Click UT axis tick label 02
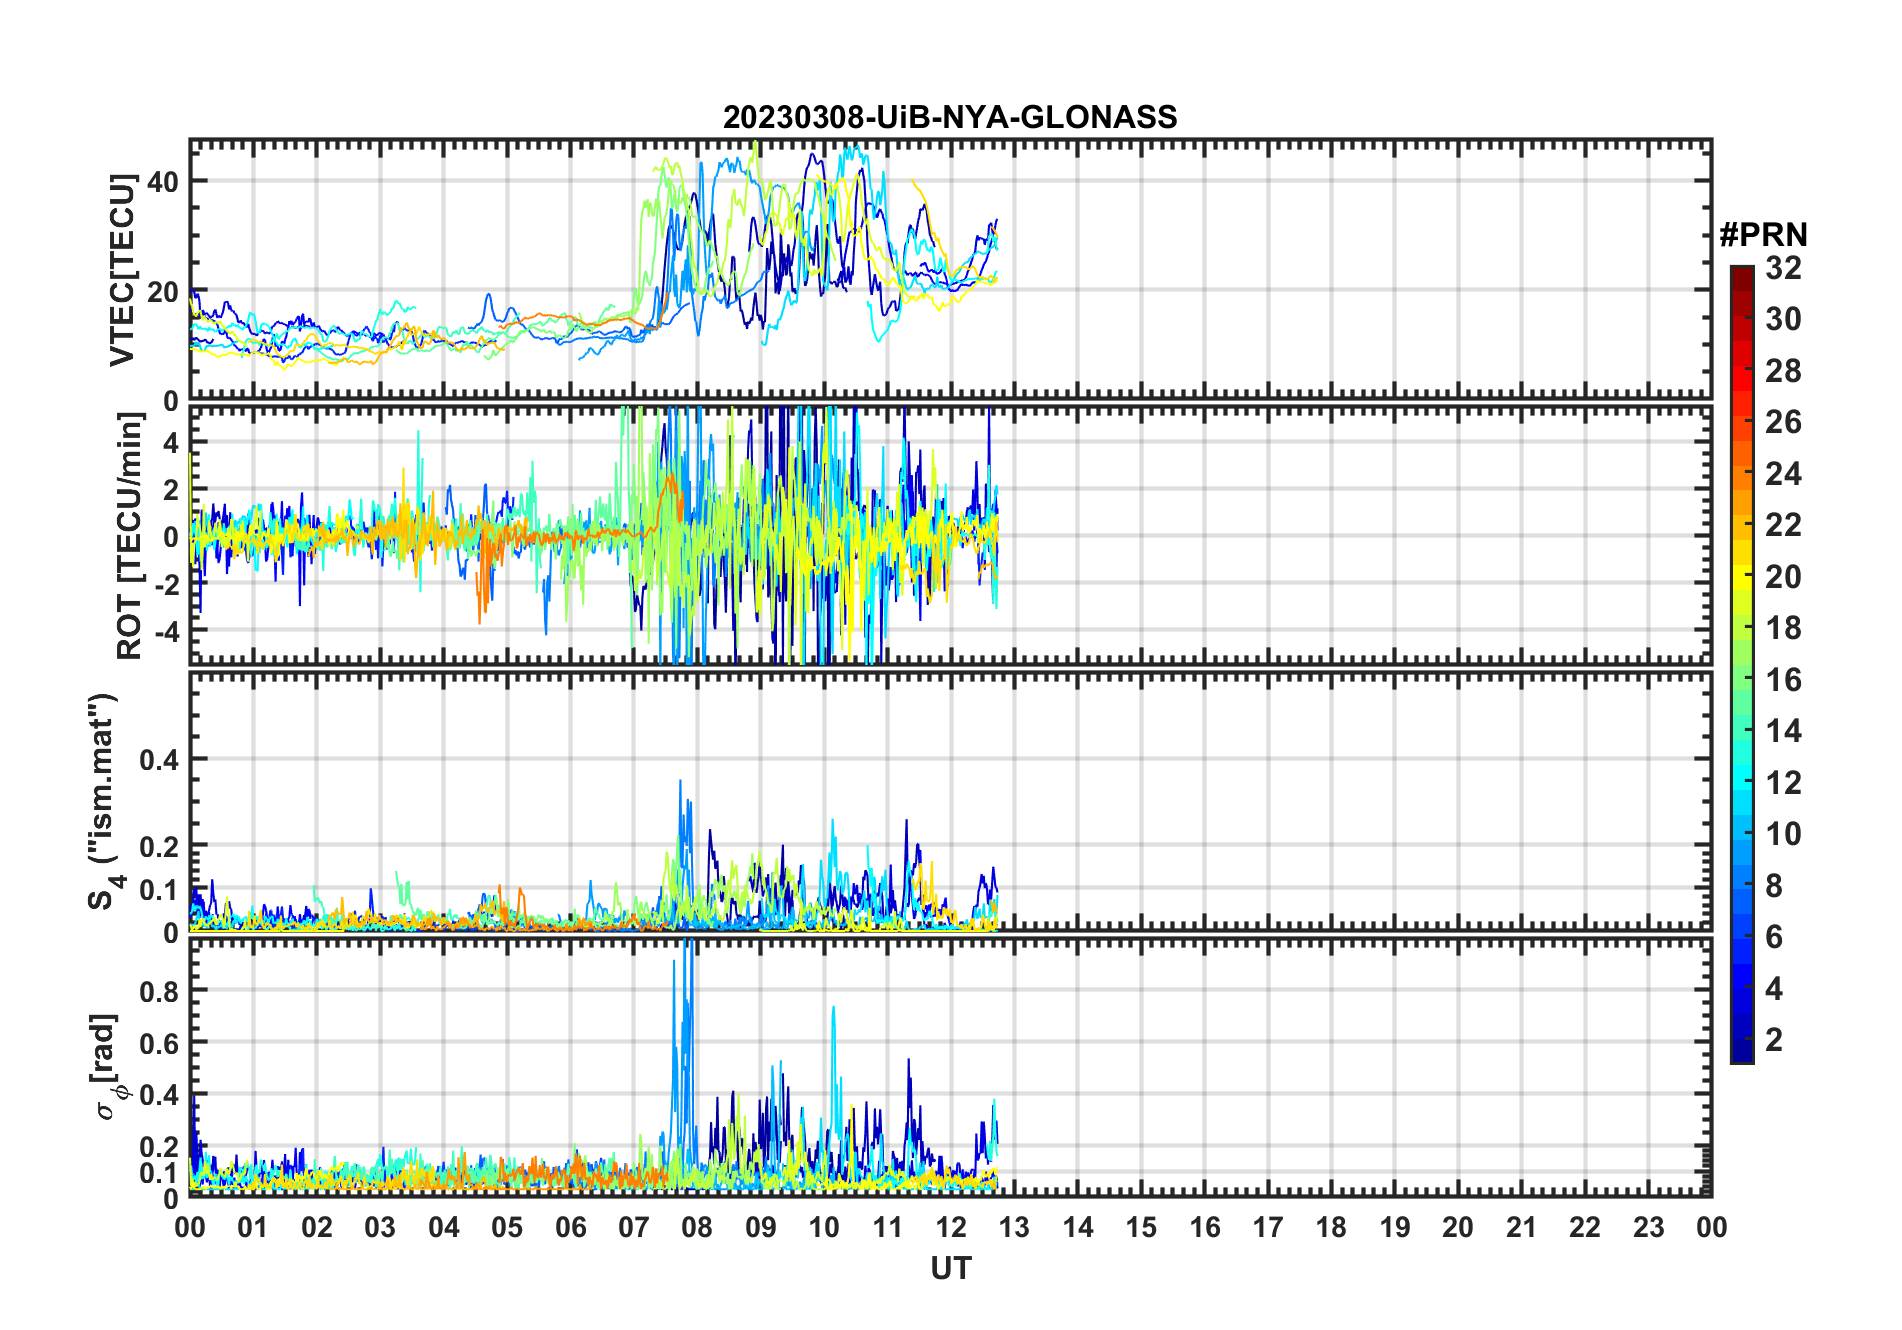 [x=317, y=1227]
